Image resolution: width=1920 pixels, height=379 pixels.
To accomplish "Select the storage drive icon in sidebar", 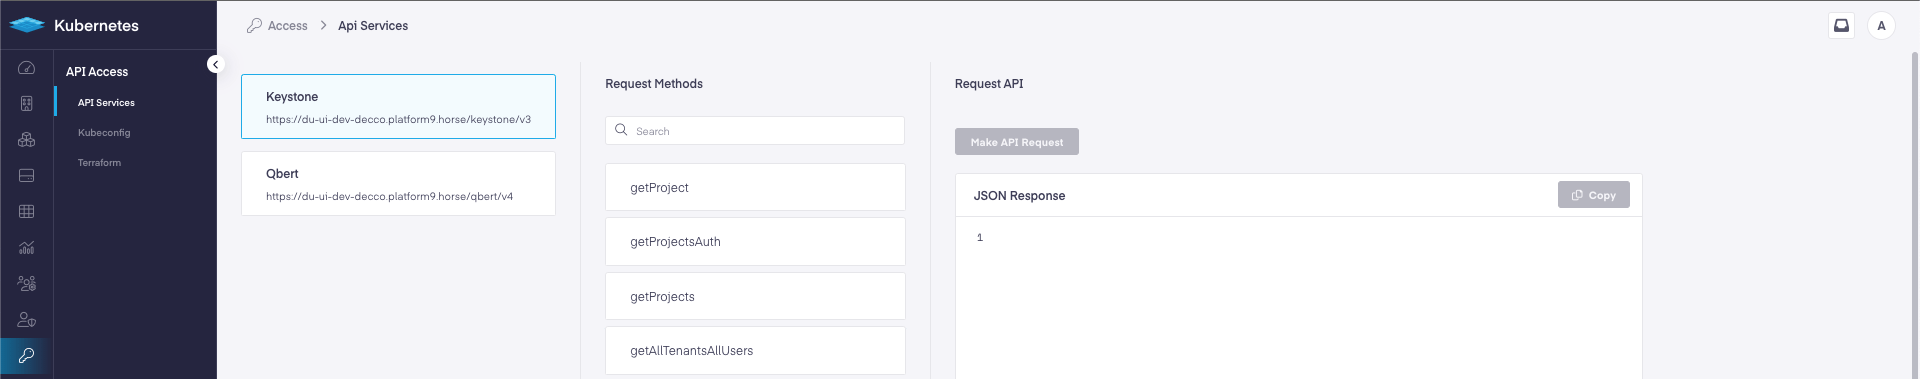I will tap(27, 176).
